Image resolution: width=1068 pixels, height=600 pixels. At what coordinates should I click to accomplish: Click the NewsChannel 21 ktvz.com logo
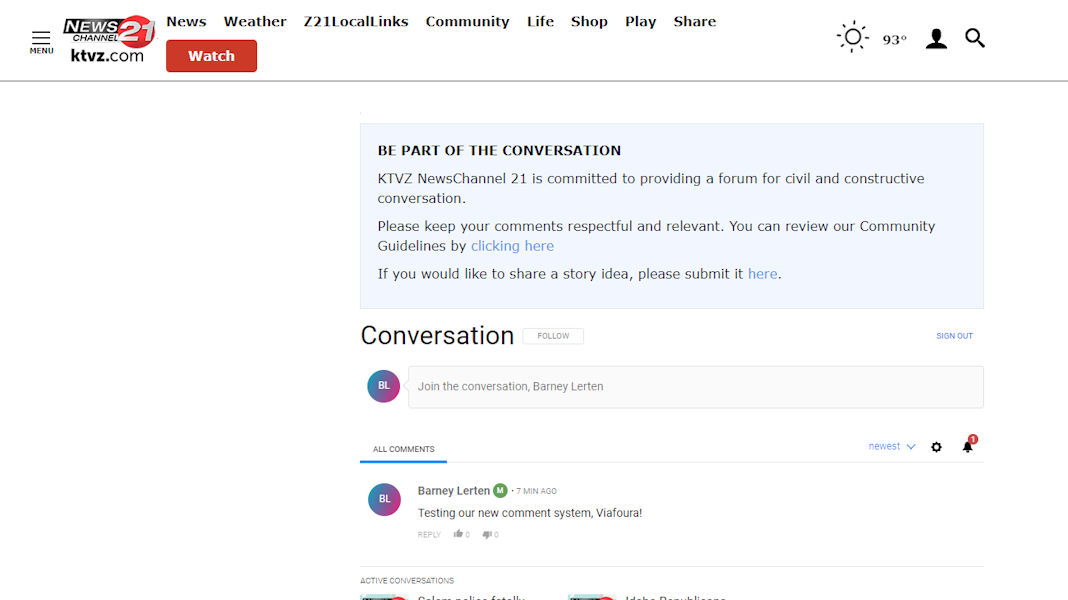[108, 40]
